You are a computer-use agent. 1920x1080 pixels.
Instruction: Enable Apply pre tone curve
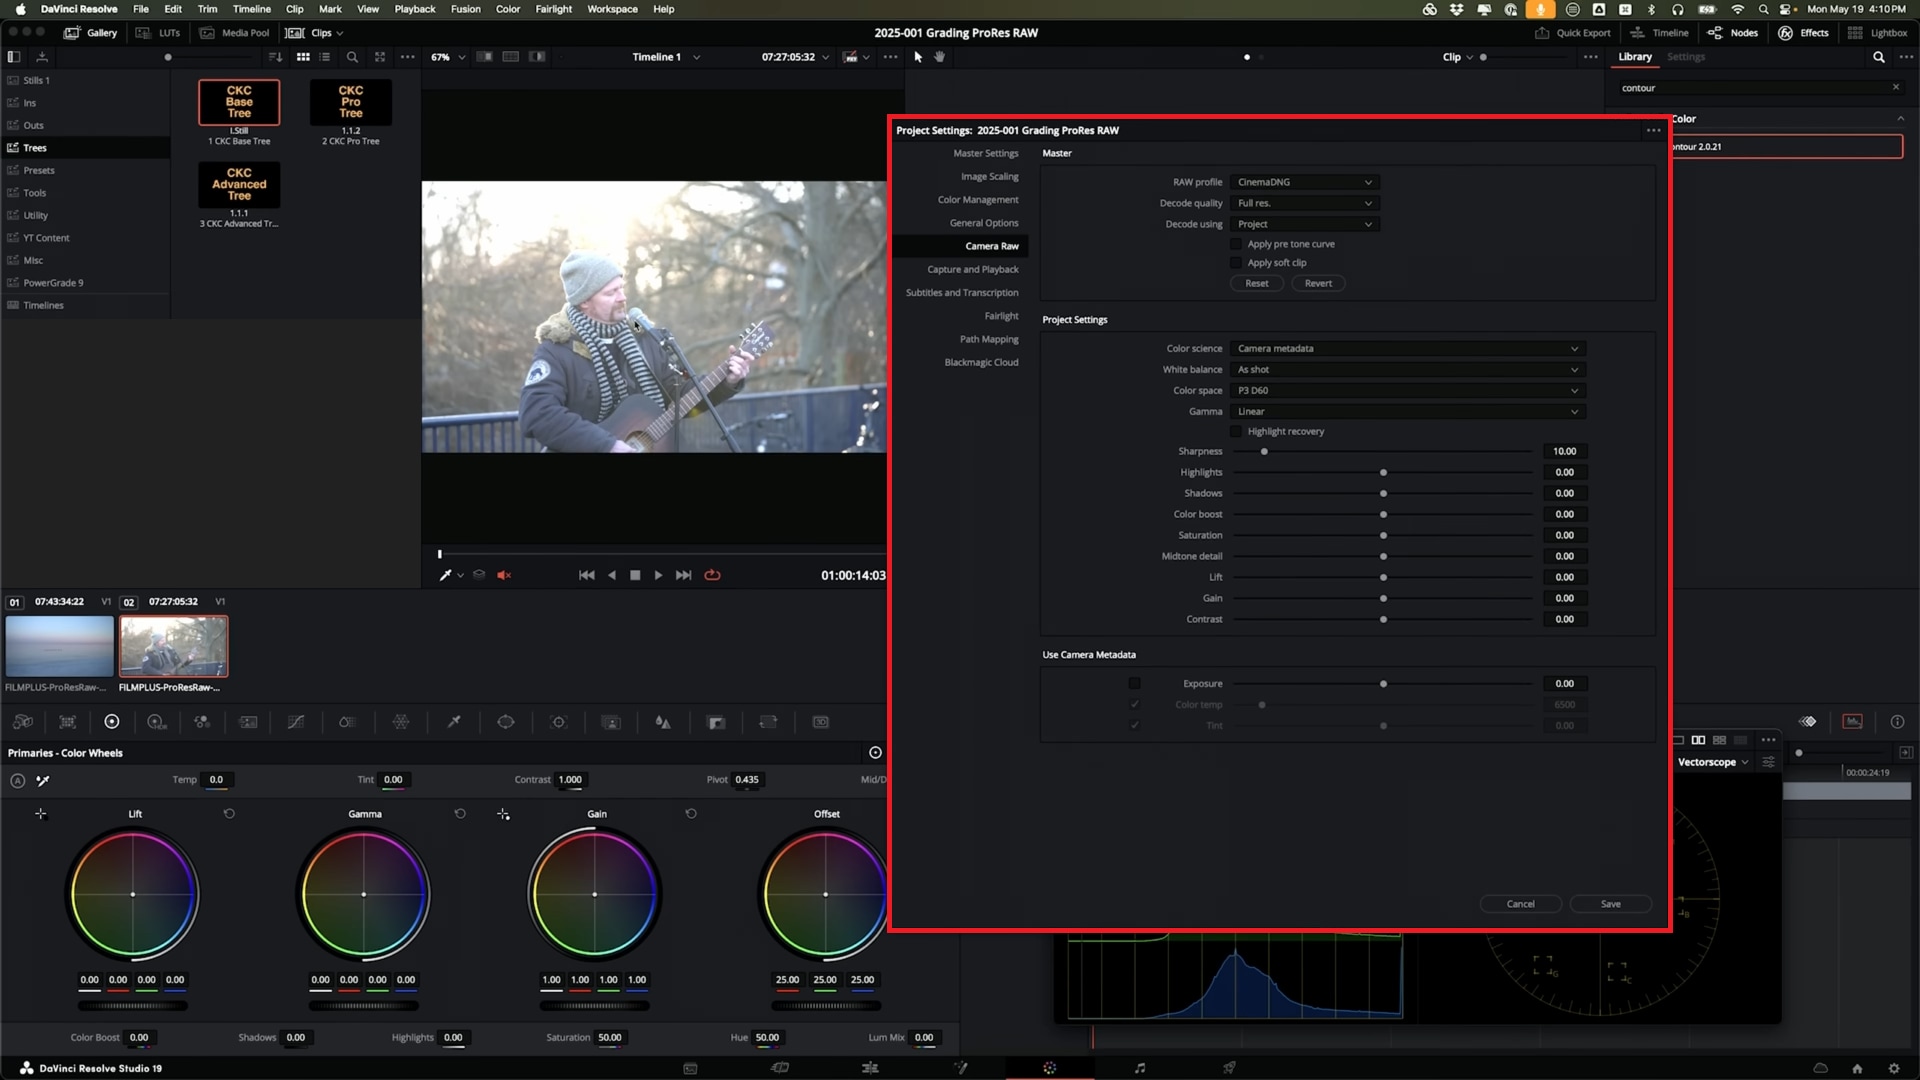click(1236, 244)
